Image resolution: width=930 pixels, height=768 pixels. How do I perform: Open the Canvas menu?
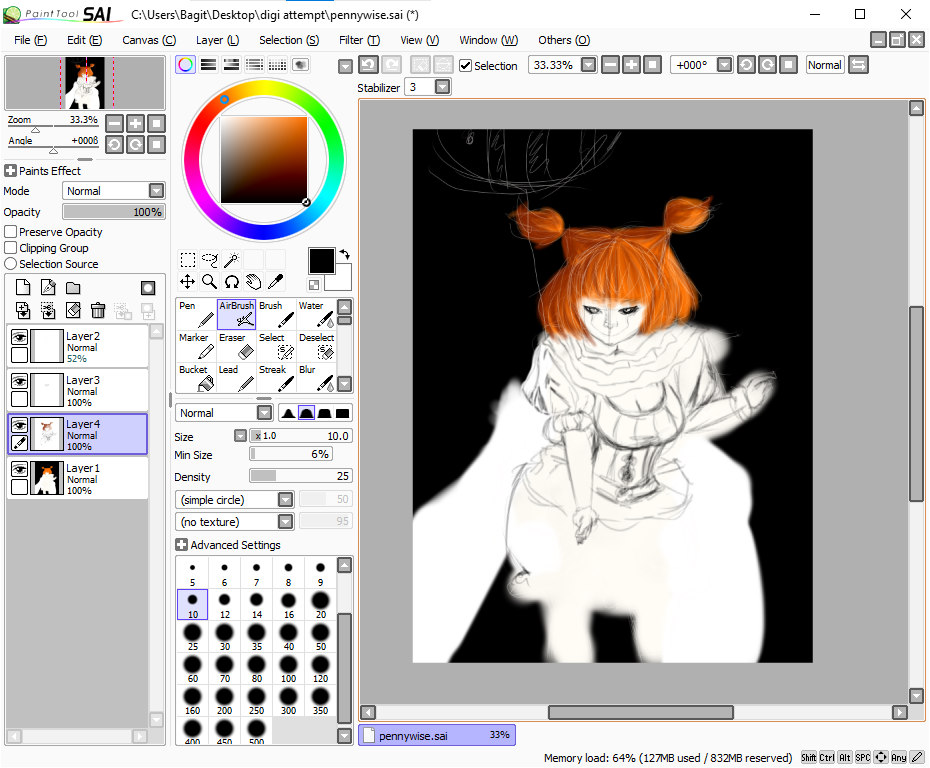pos(149,40)
